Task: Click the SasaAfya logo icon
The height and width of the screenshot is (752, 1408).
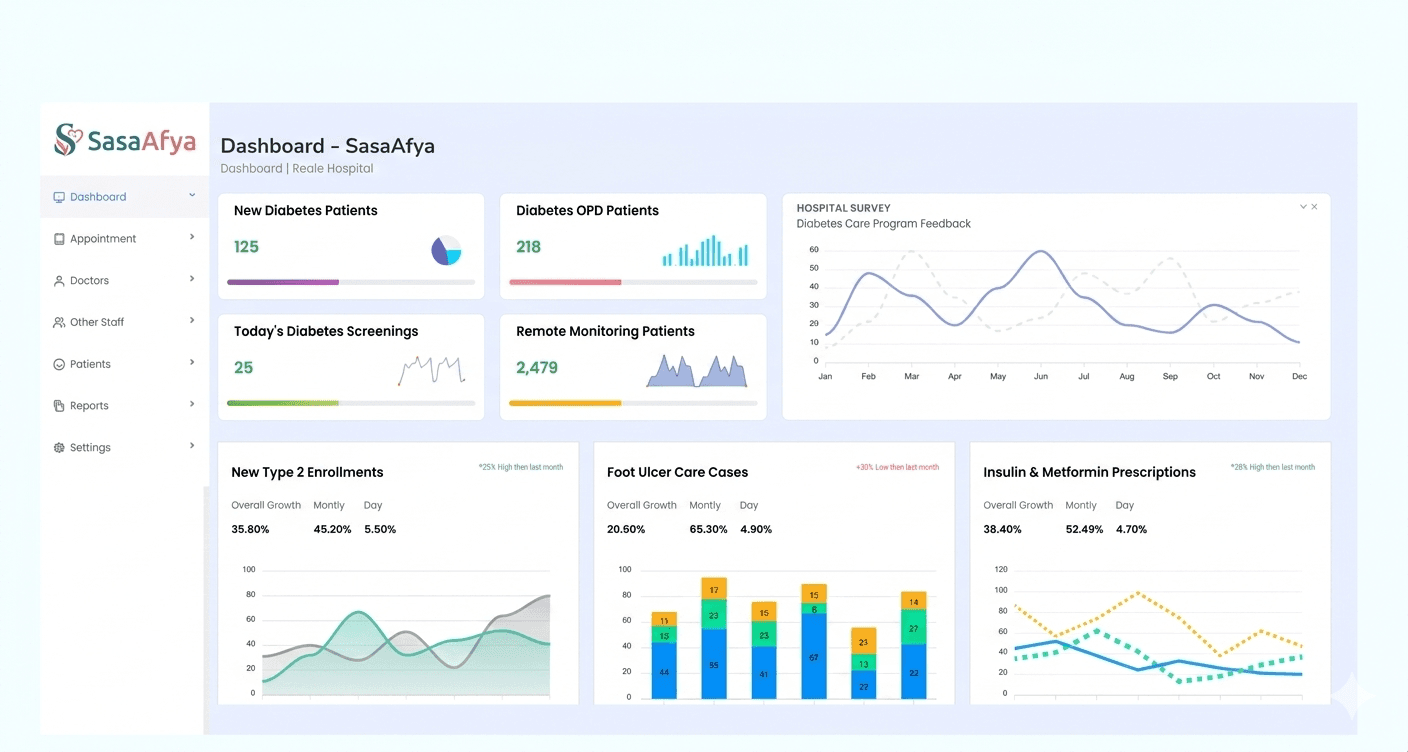Action: pos(66,140)
